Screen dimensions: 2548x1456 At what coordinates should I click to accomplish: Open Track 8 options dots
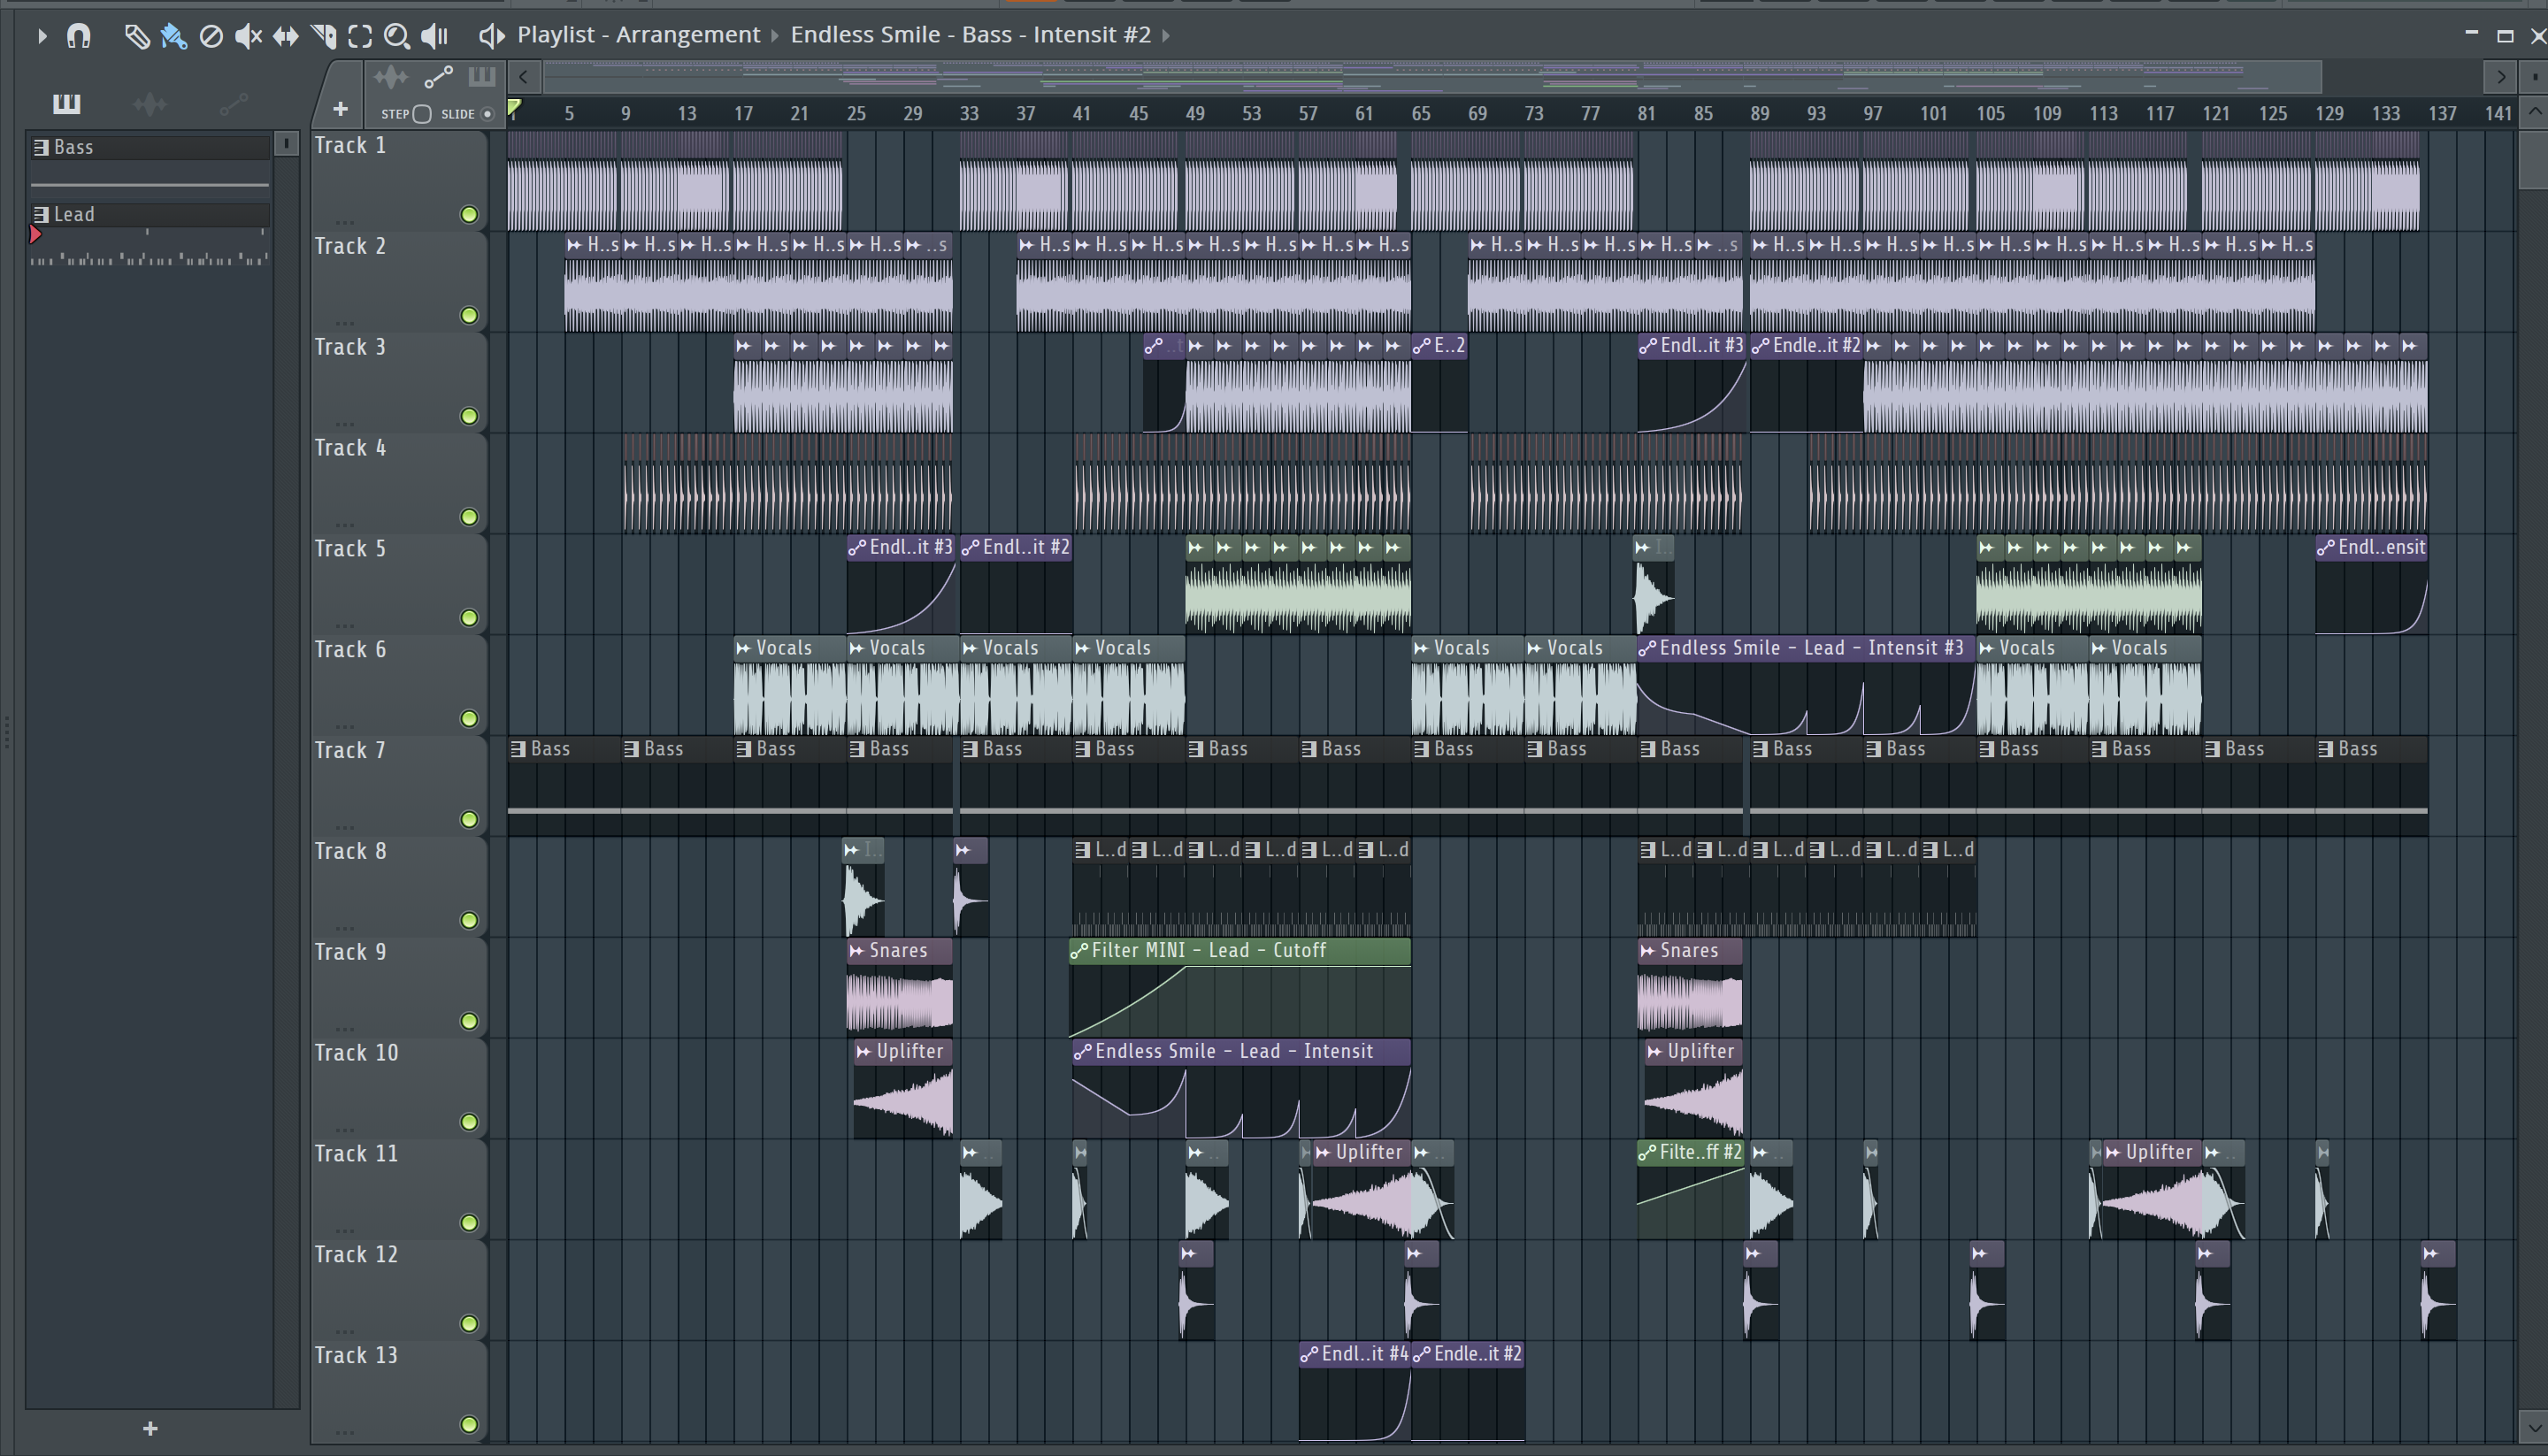345,927
